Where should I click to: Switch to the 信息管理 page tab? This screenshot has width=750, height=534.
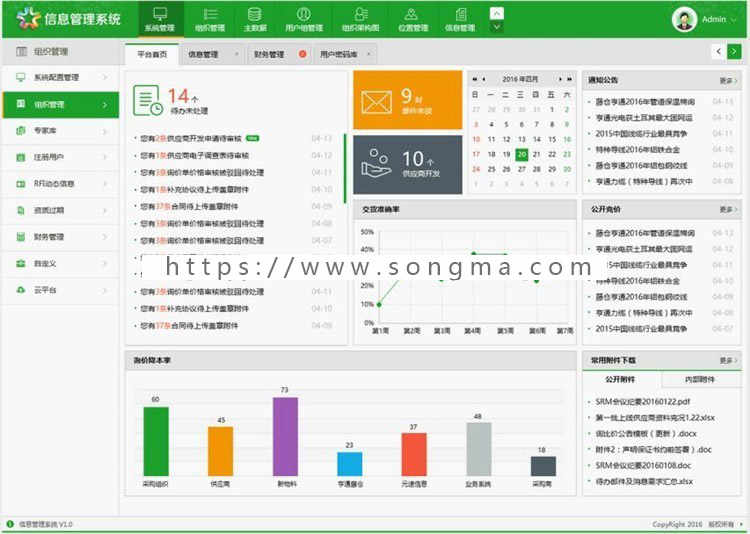[203, 55]
